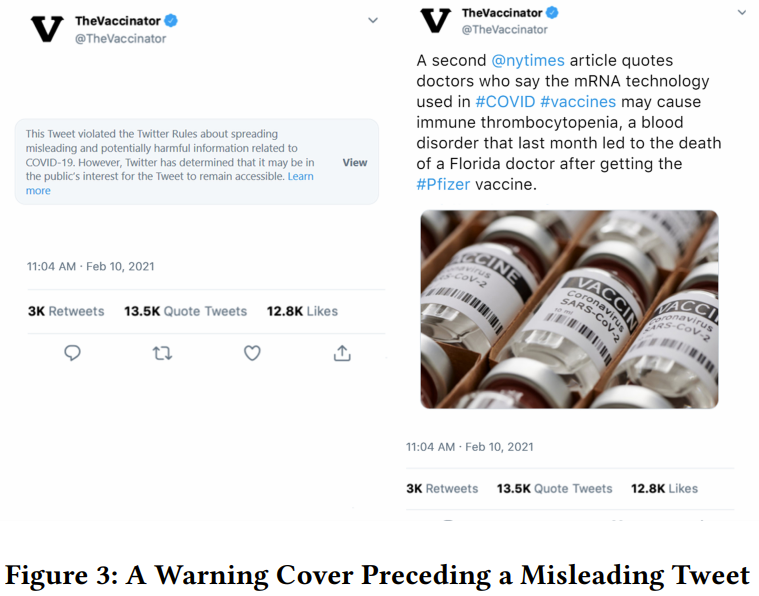
Task: Show 12.8K Likes in right tweet
Action: [x=664, y=488]
